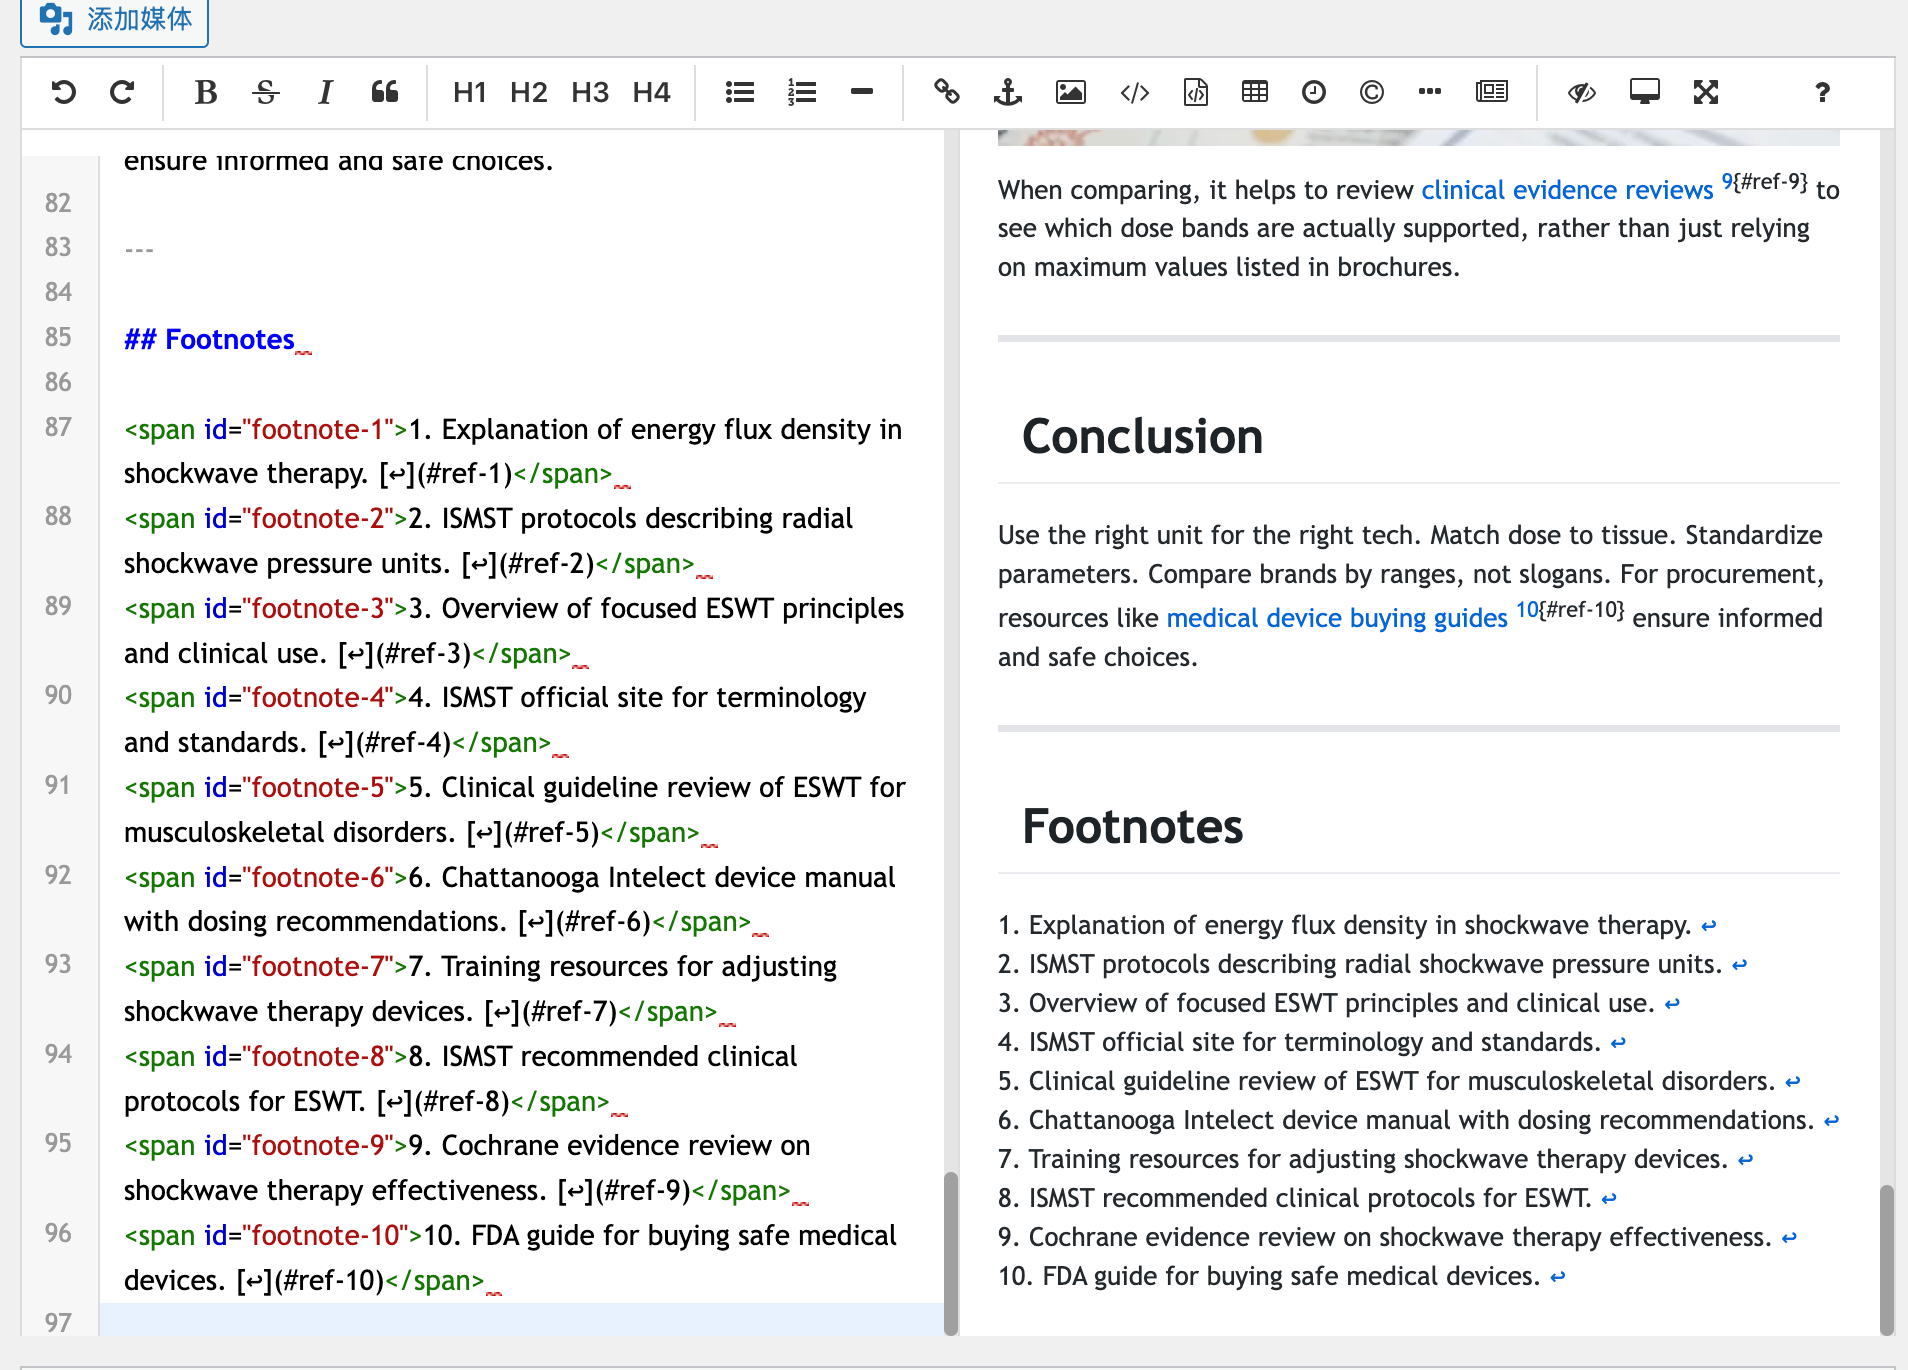1908x1370 pixels.
Task: Apply bold formatting
Action: [x=206, y=93]
